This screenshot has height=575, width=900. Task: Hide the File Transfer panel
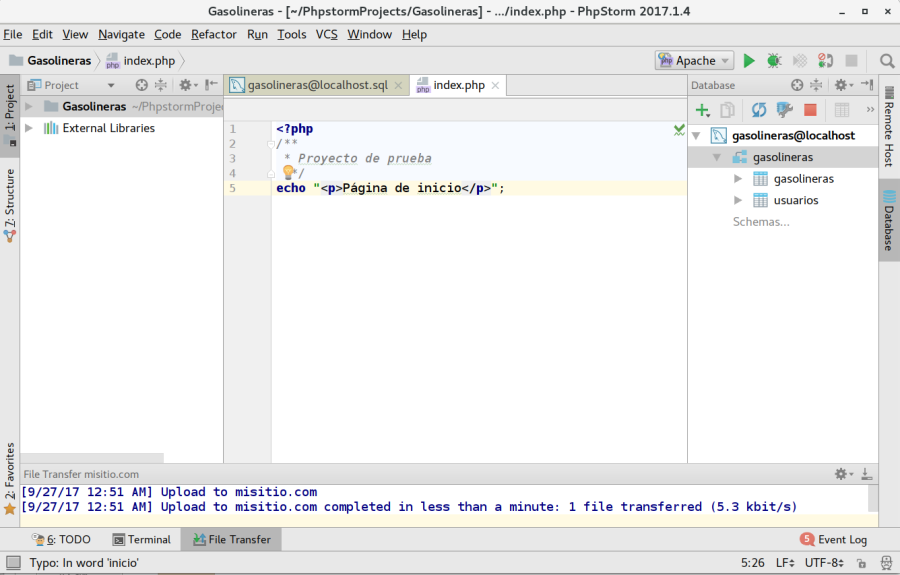[867, 474]
